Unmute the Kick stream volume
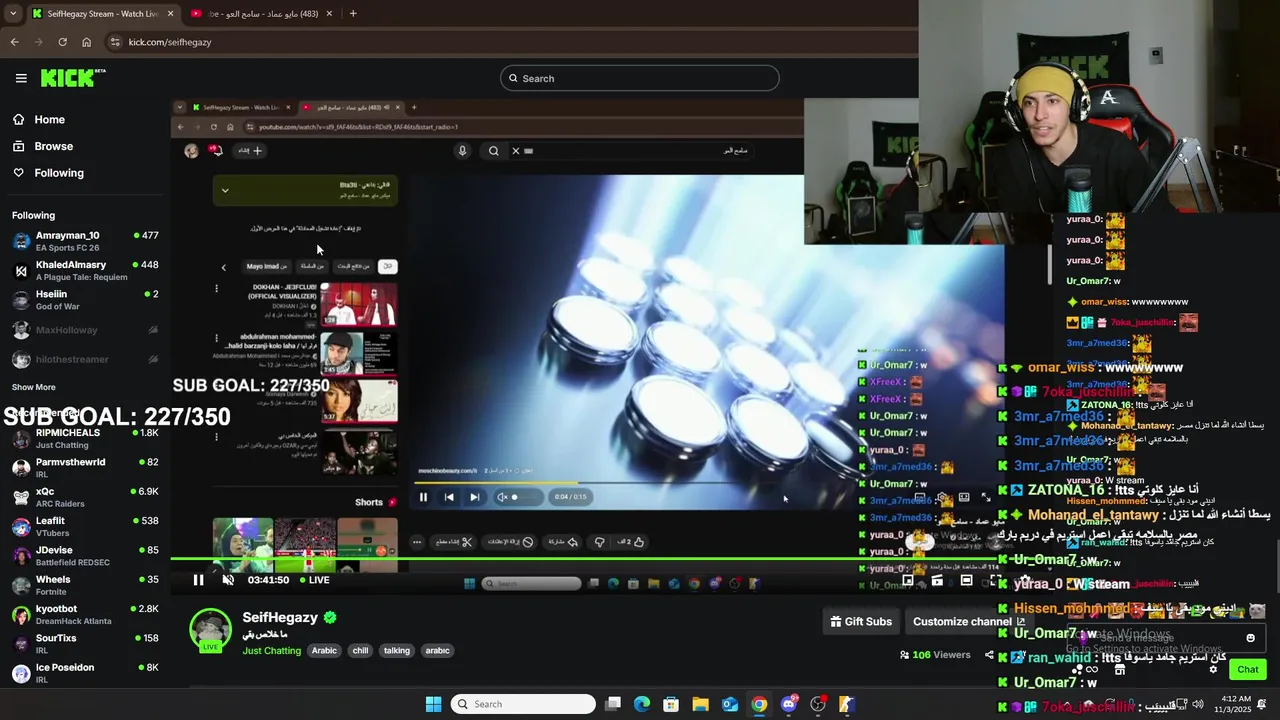Image resolution: width=1280 pixels, height=720 pixels. [x=228, y=580]
